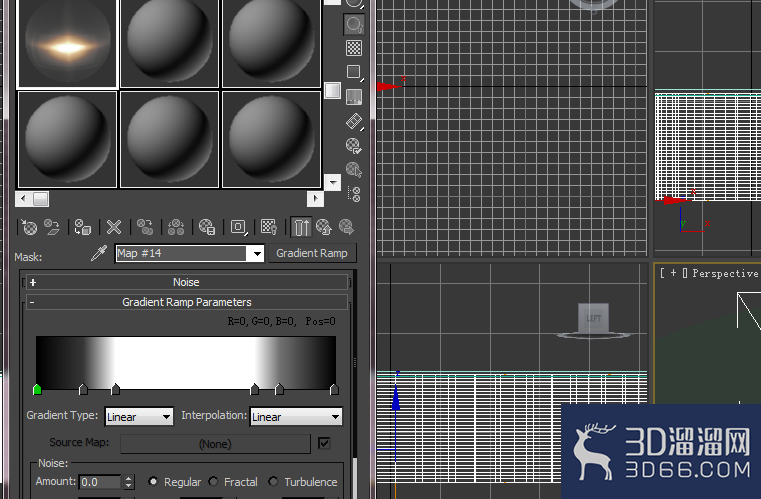Click the vertical sample slots scroll thumb
761x499 pixels.
coord(332,90)
